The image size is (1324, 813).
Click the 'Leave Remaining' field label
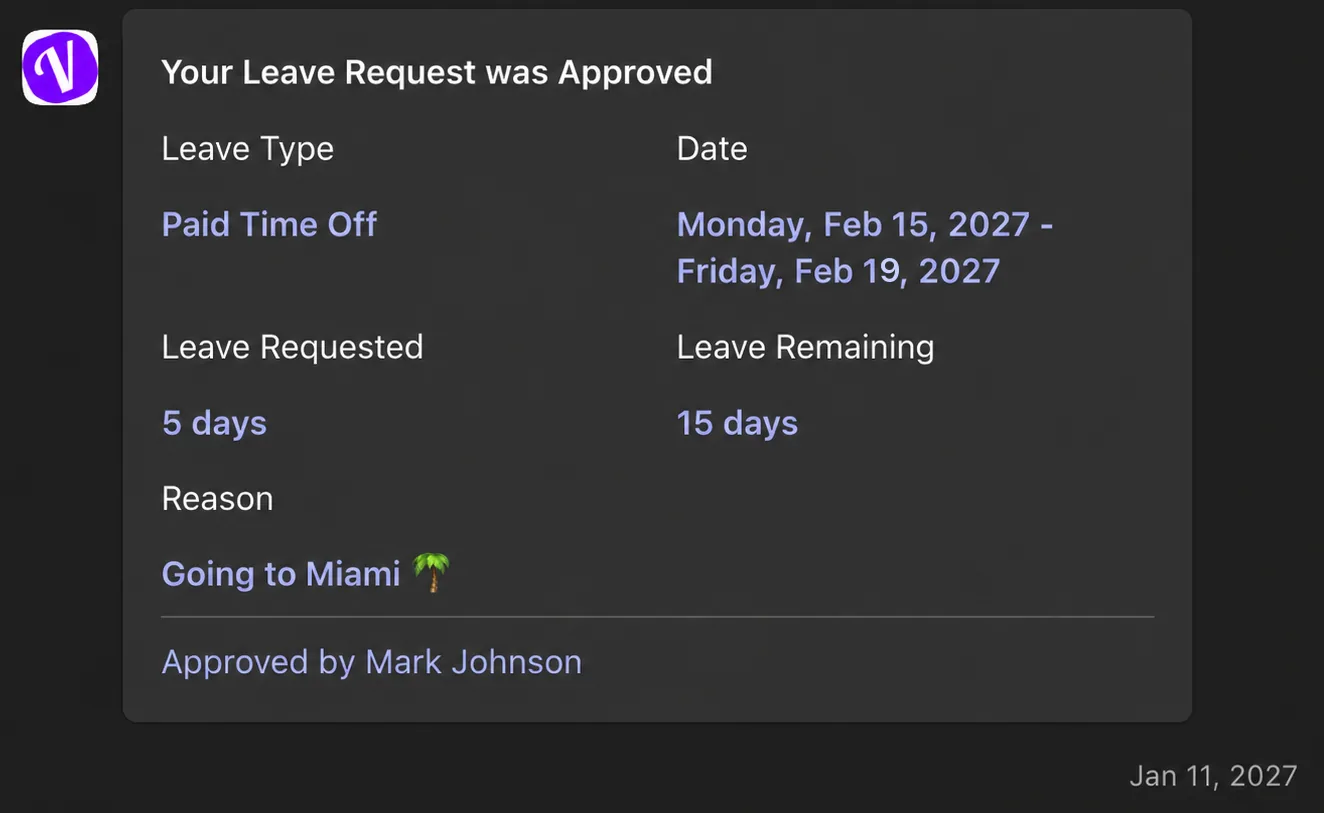(805, 347)
